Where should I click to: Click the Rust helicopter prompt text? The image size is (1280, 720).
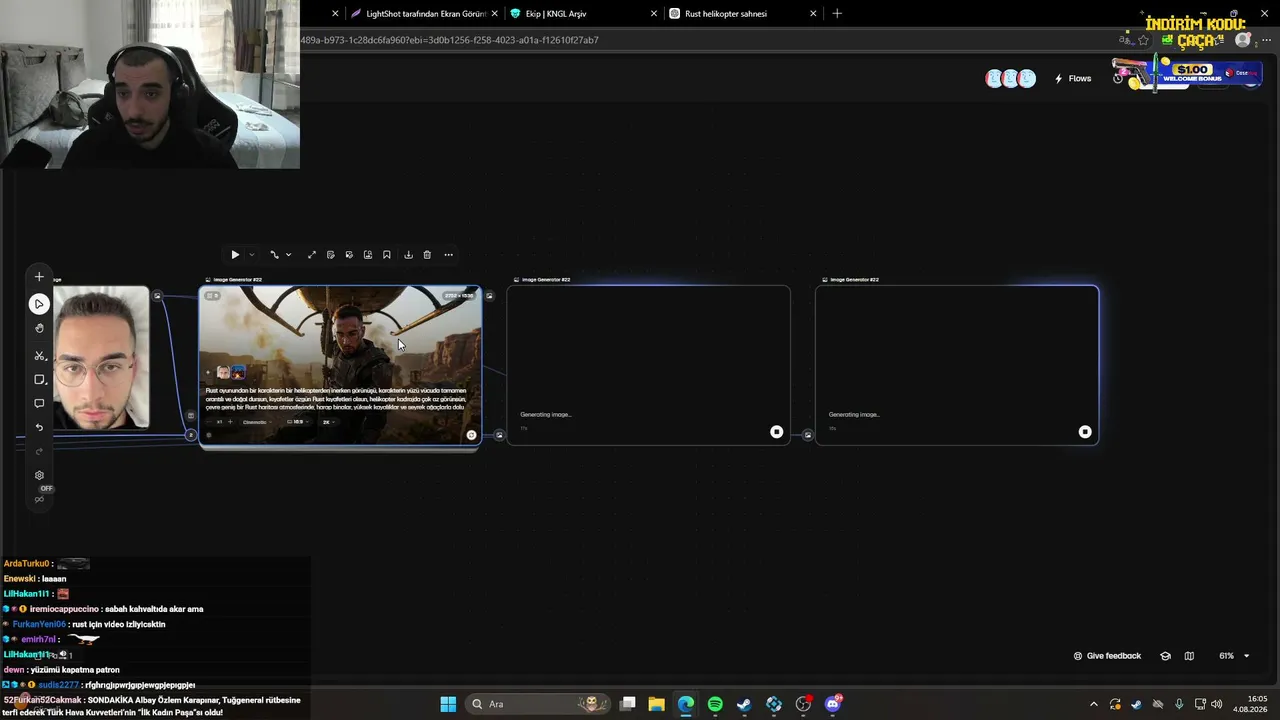[336, 399]
